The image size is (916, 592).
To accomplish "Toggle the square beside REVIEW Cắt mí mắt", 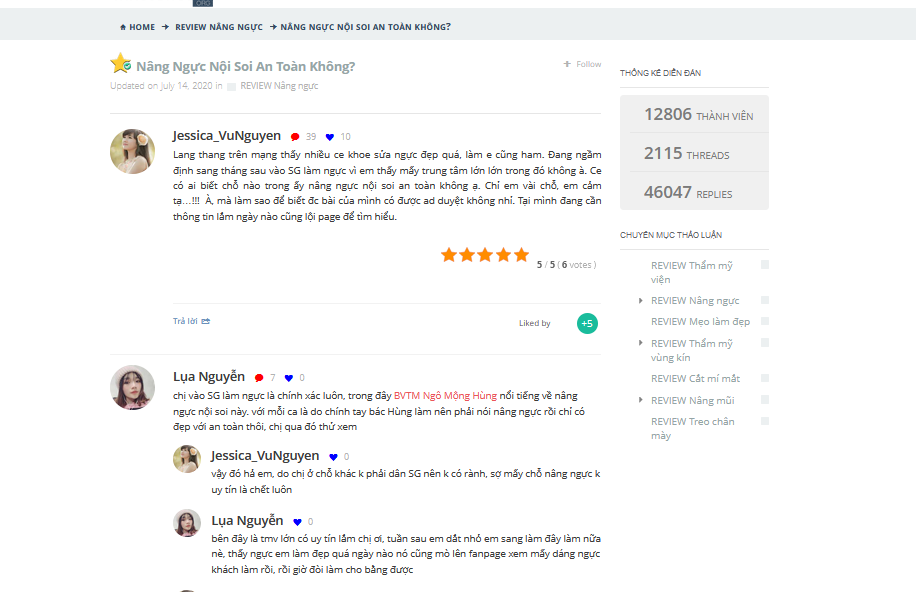I will (765, 378).
